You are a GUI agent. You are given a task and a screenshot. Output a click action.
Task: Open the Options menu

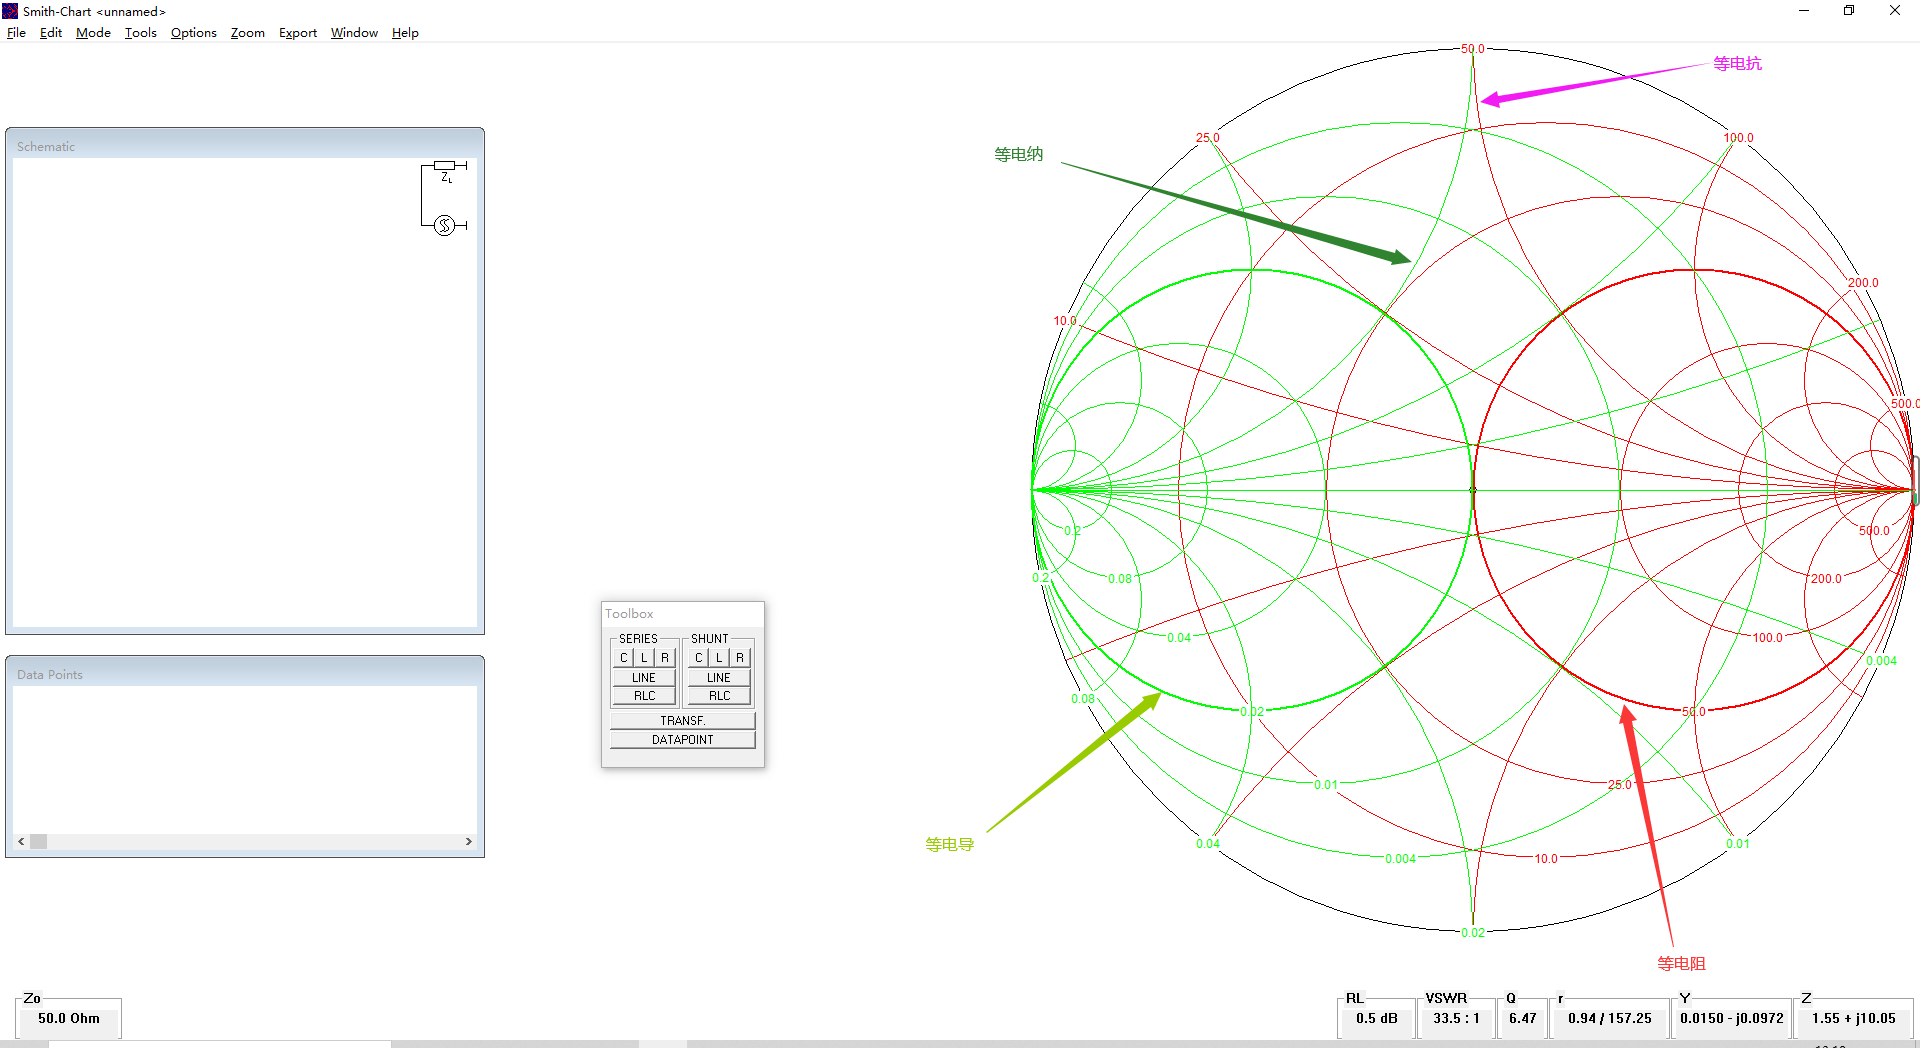click(x=194, y=33)
